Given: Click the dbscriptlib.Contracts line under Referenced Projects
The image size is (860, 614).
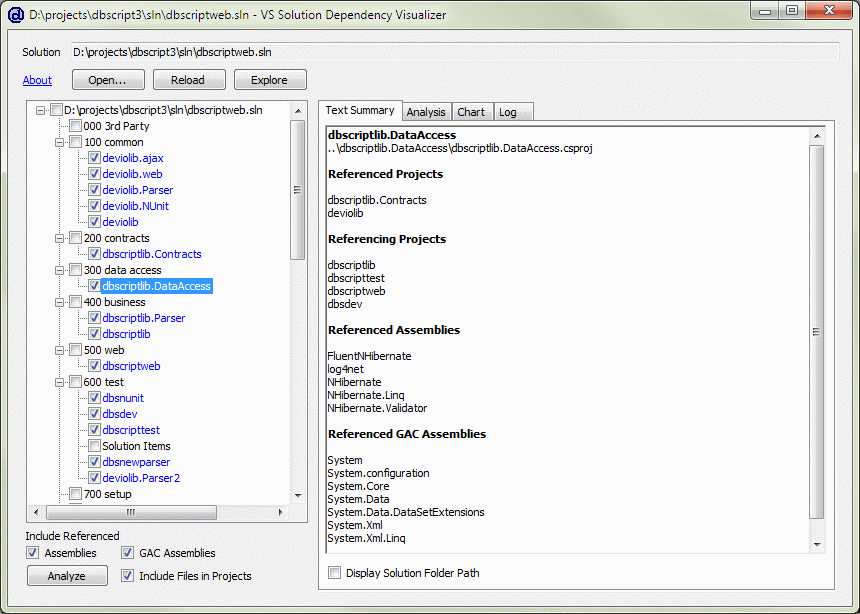Looking at the screenshot, I should [377, 200].
